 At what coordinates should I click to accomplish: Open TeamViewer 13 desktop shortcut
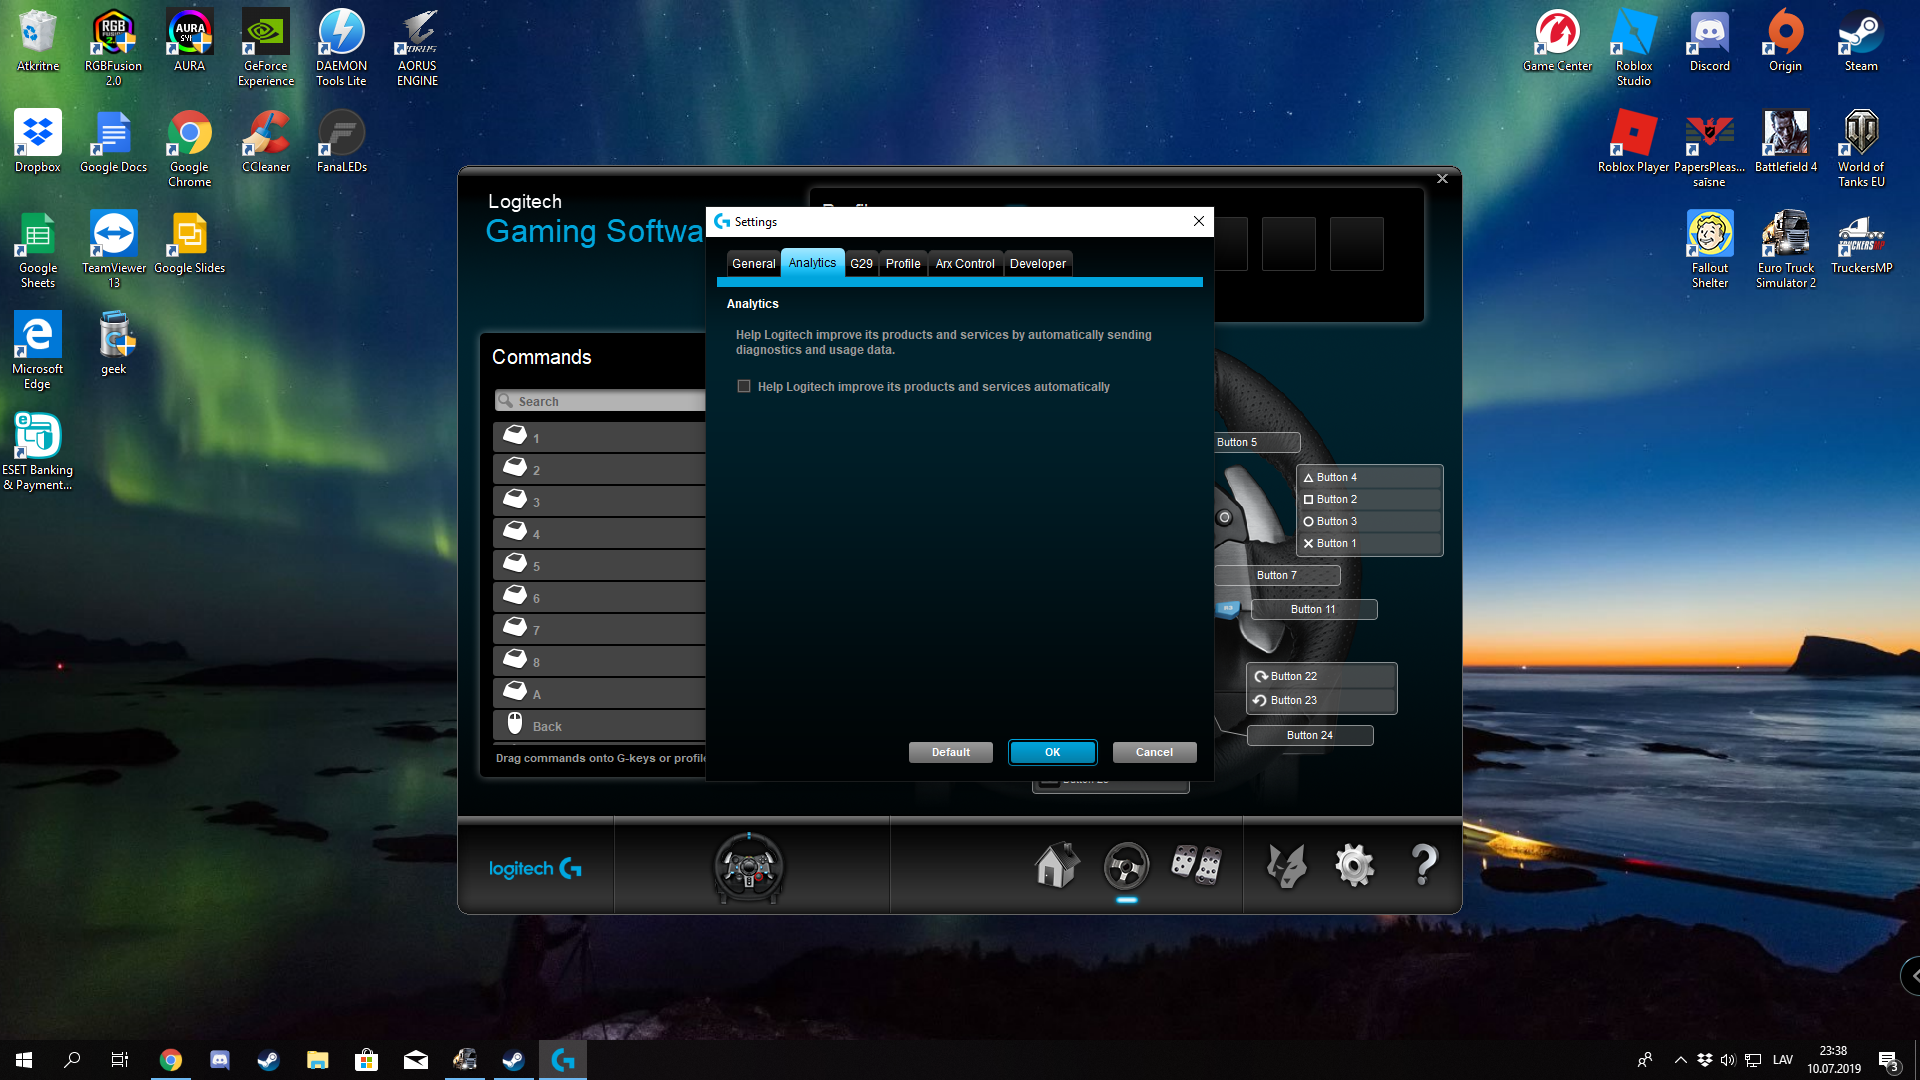(x=114, y=249)
